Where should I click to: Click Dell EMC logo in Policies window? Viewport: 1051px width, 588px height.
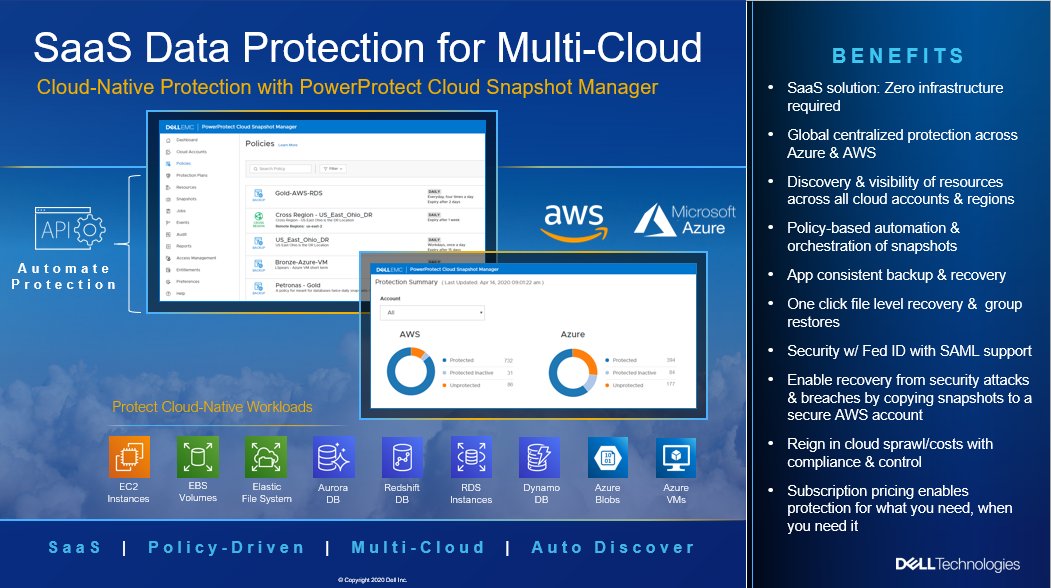[x=179, y=127]
